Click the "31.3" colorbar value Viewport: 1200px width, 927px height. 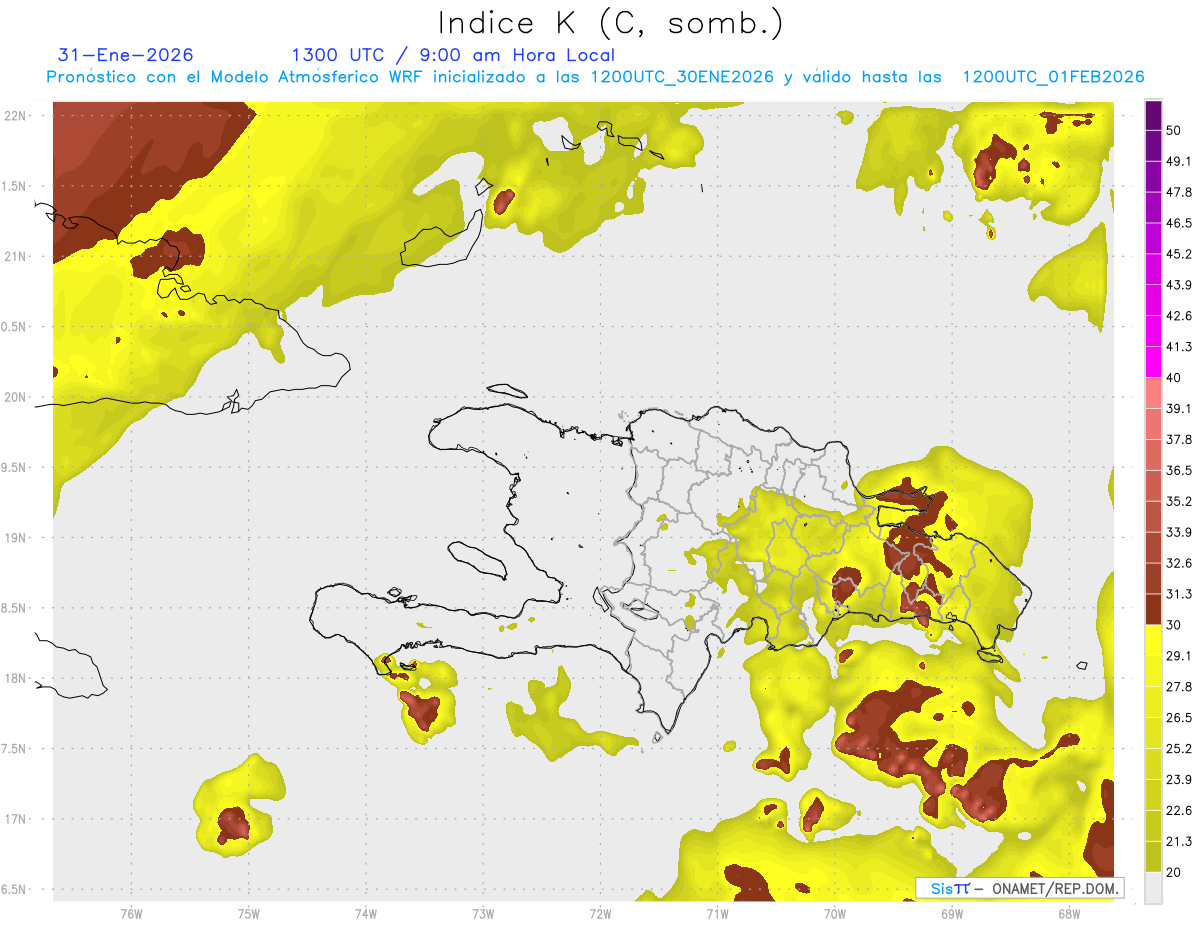[1179, 594]
